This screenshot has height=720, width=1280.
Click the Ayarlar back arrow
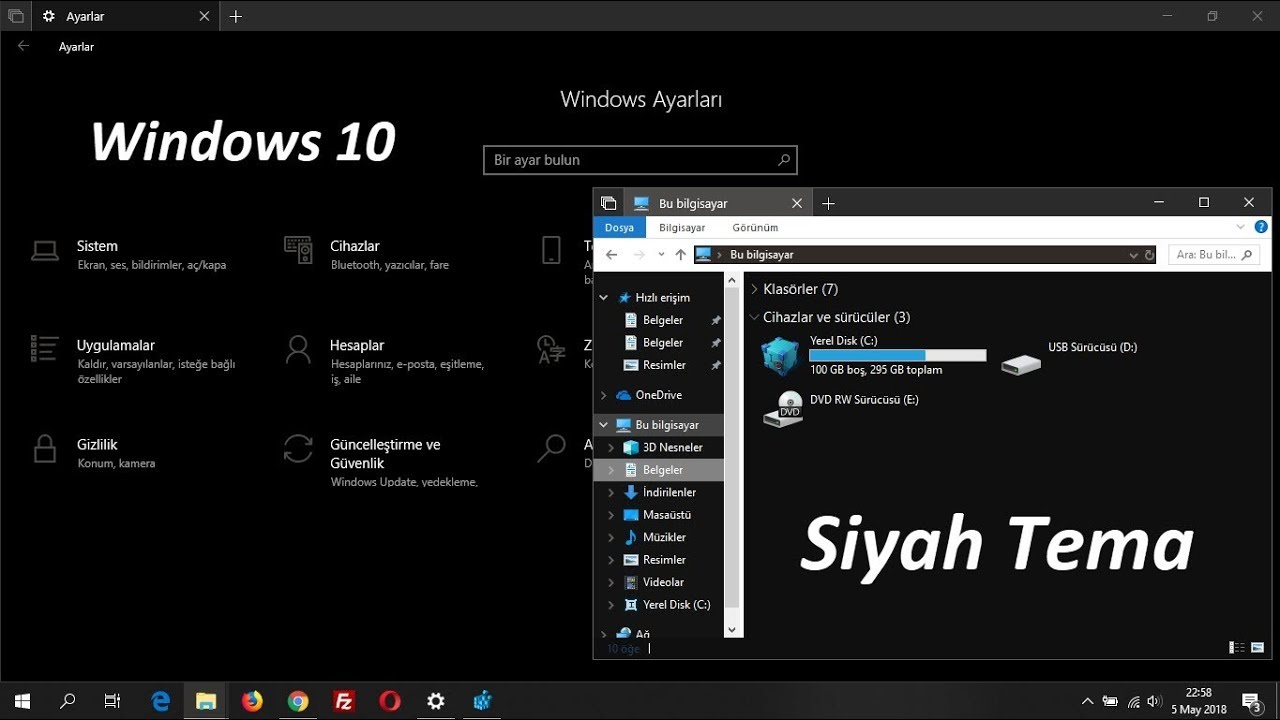(x=23, y=46)
